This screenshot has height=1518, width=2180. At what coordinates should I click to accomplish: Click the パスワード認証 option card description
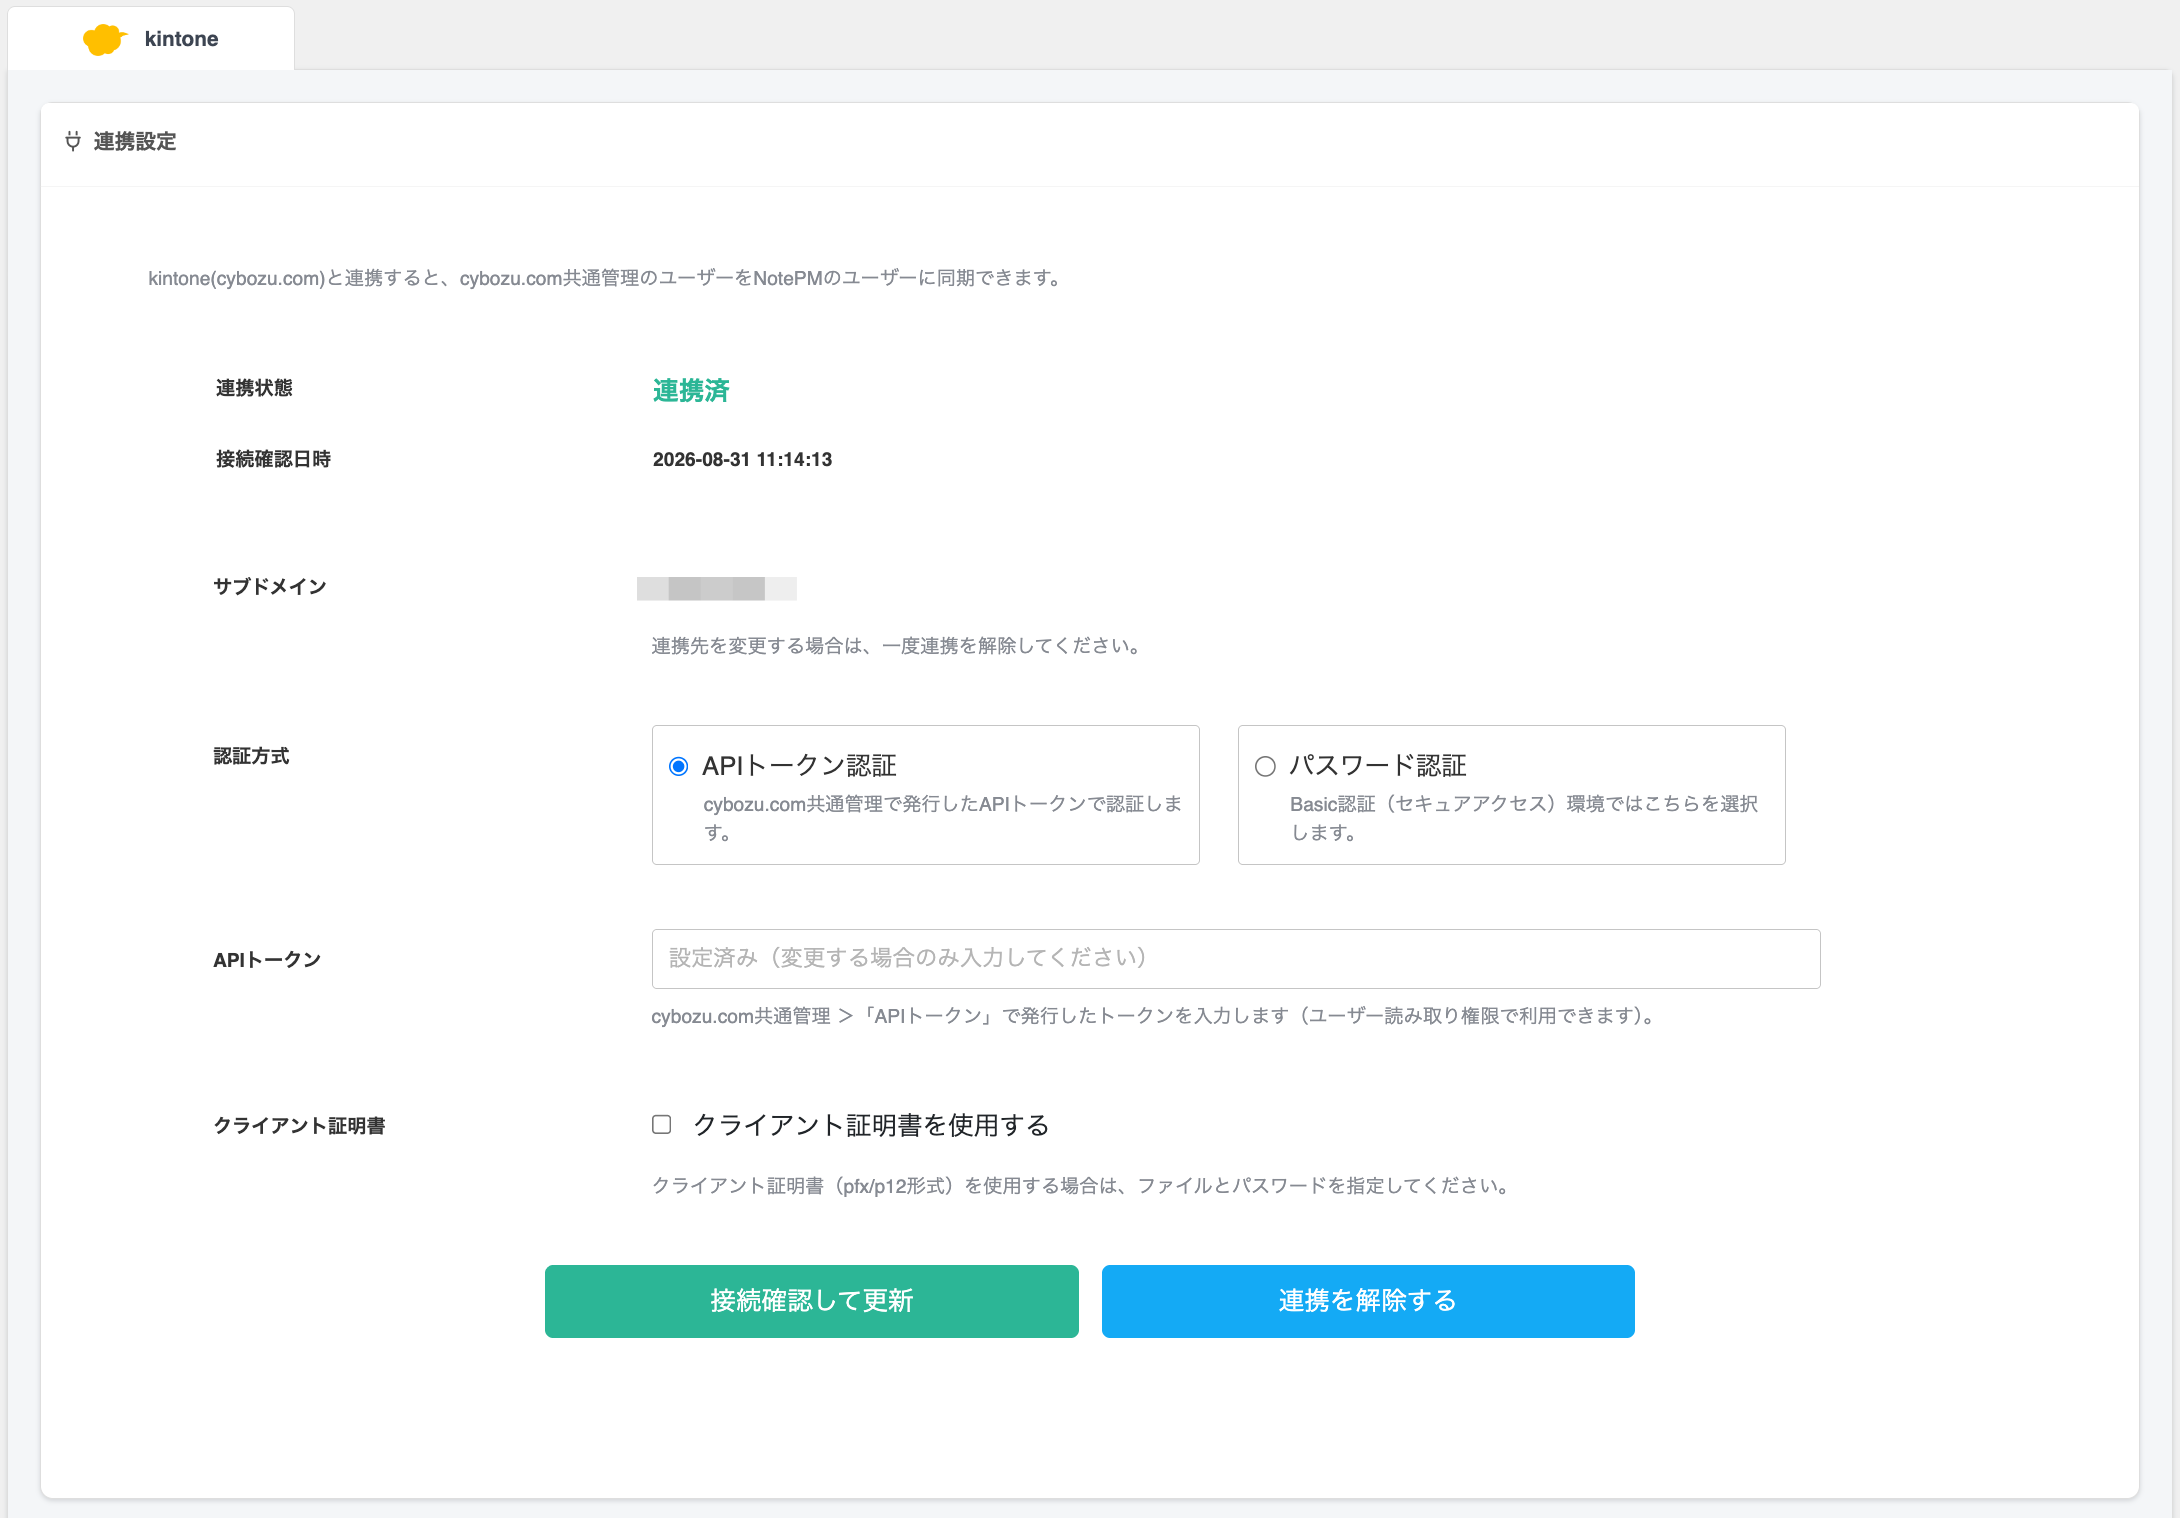[1523, 818]
